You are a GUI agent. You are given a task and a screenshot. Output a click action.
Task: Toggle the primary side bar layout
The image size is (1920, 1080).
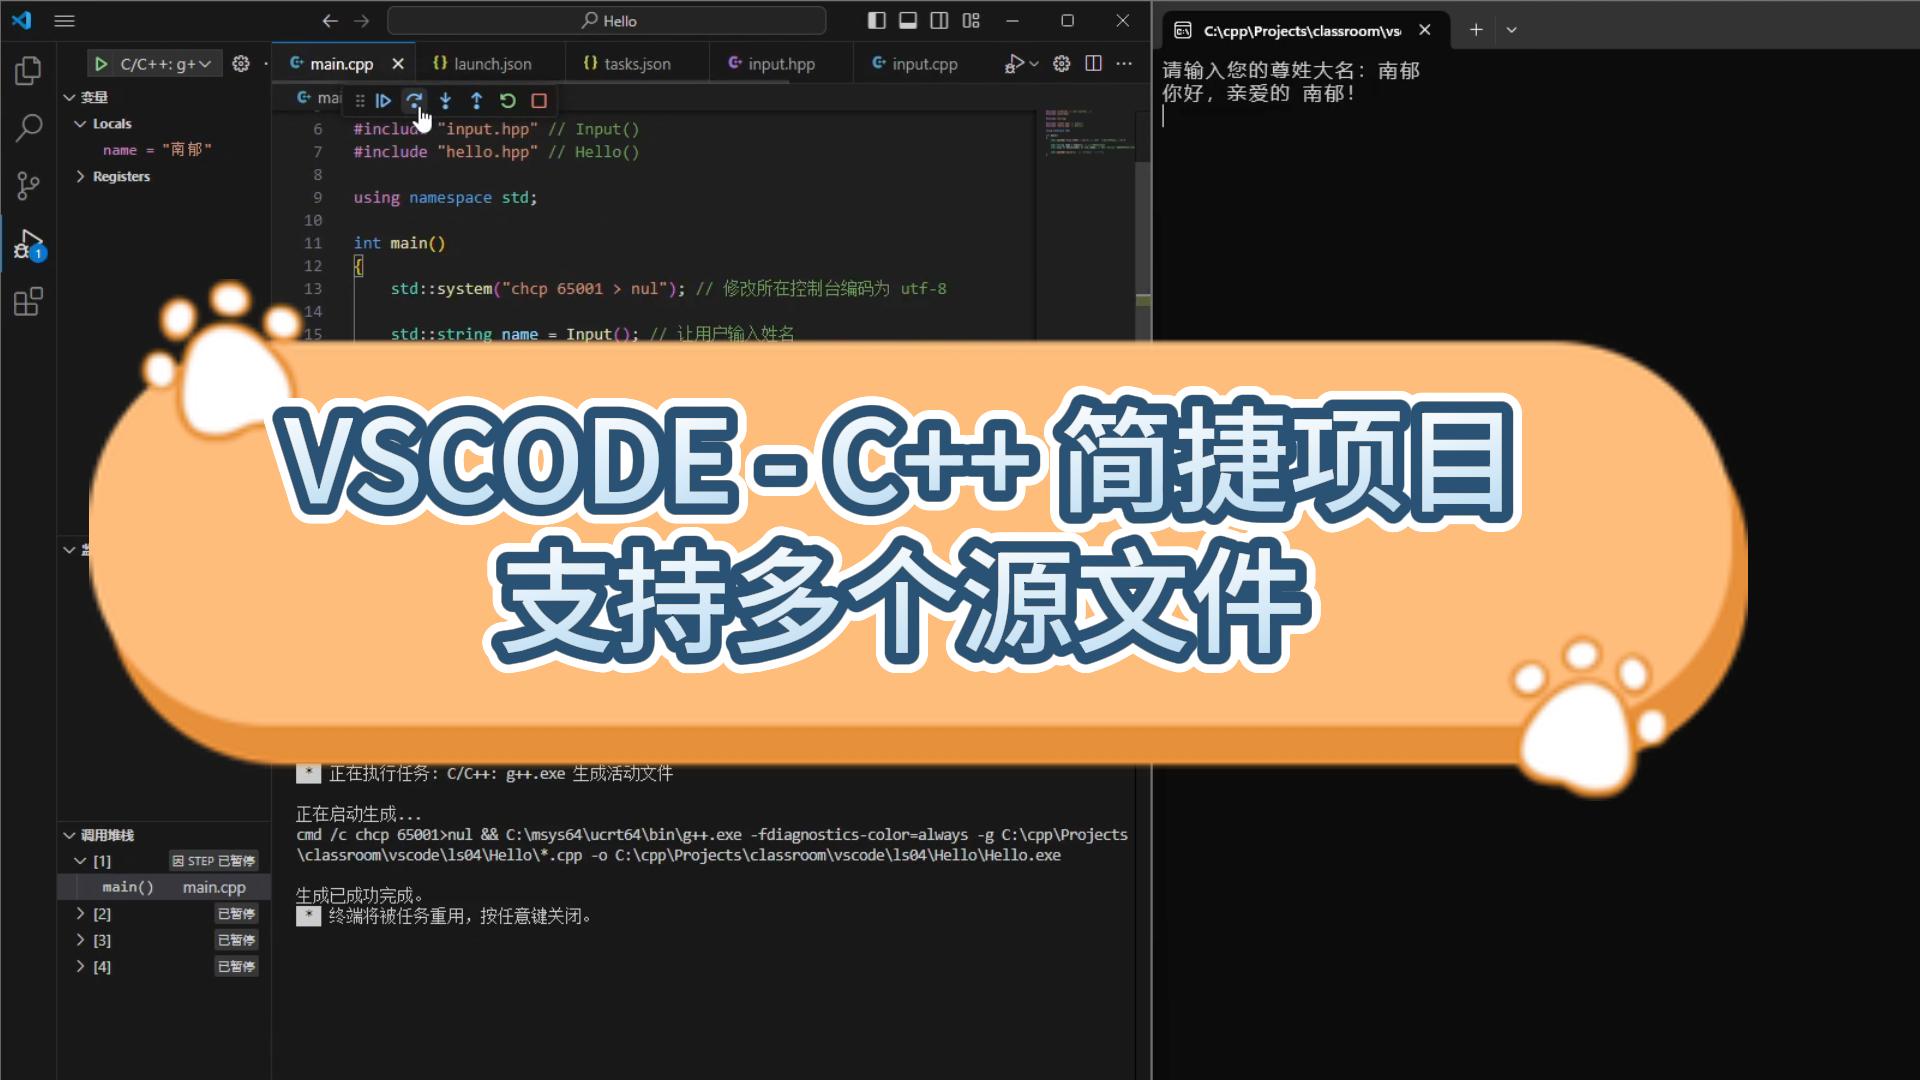(877, 20)
